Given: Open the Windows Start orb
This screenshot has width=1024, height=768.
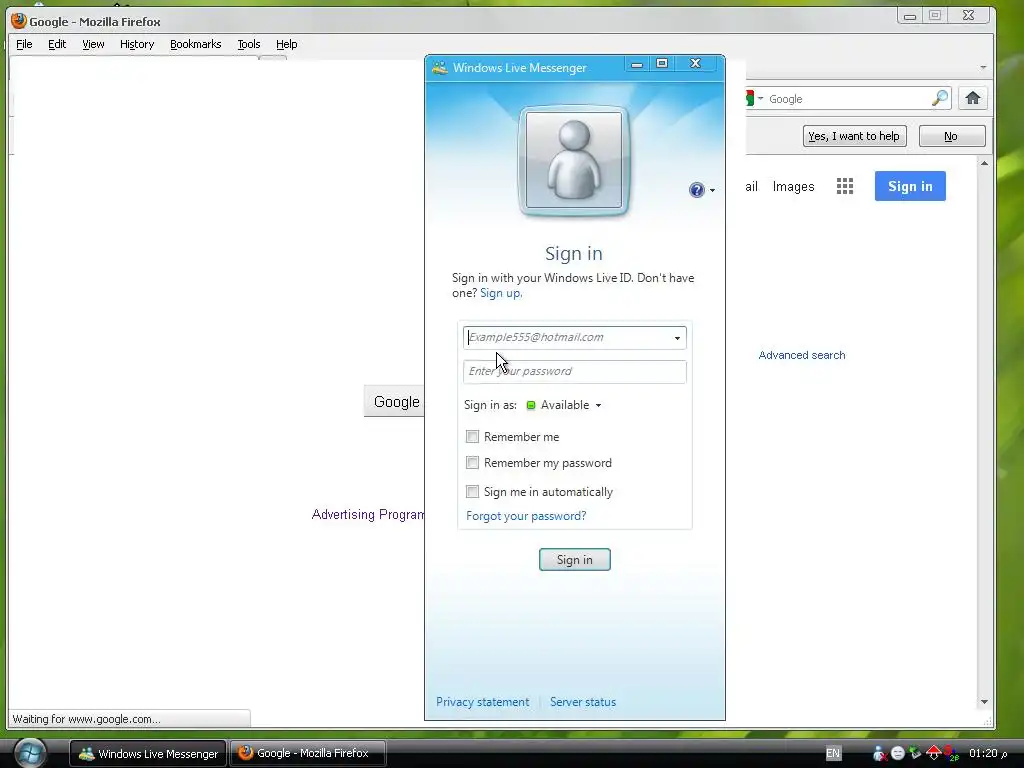Looking at the screenshot, I should pos(29,753).
